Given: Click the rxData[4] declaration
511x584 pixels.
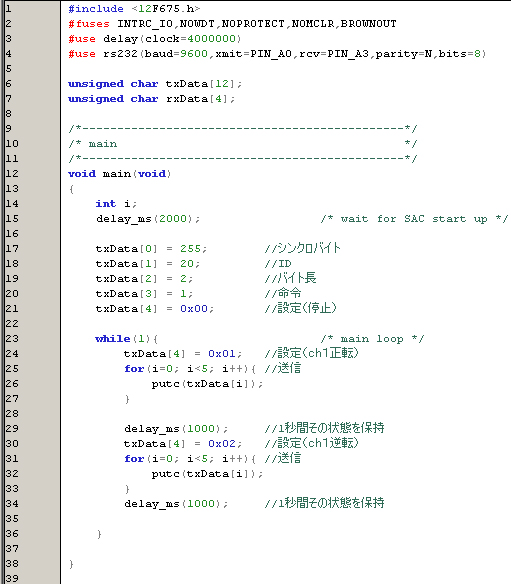Looking at the screenshot, I should pyautogui.click(x=152, y=99).
